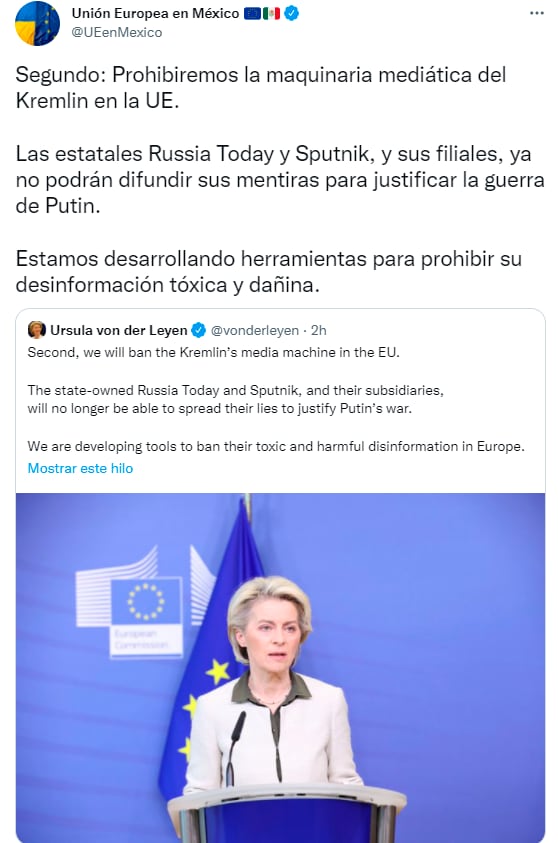Viewport: 558px width, 843px height.
Task: Click Ursula von der Leyen's small avatar
Action: pos(37,330)
